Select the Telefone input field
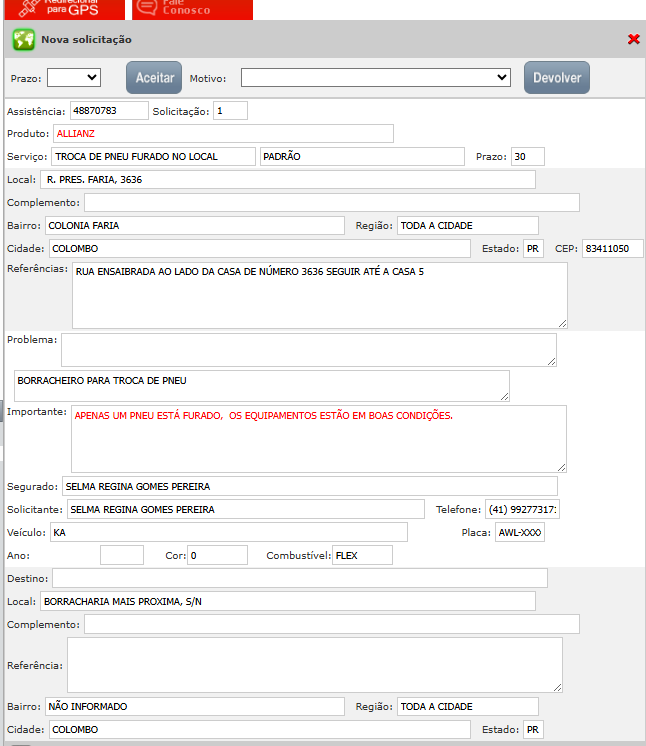The height and width of the screenshot is (746, 646). point(522,510)
